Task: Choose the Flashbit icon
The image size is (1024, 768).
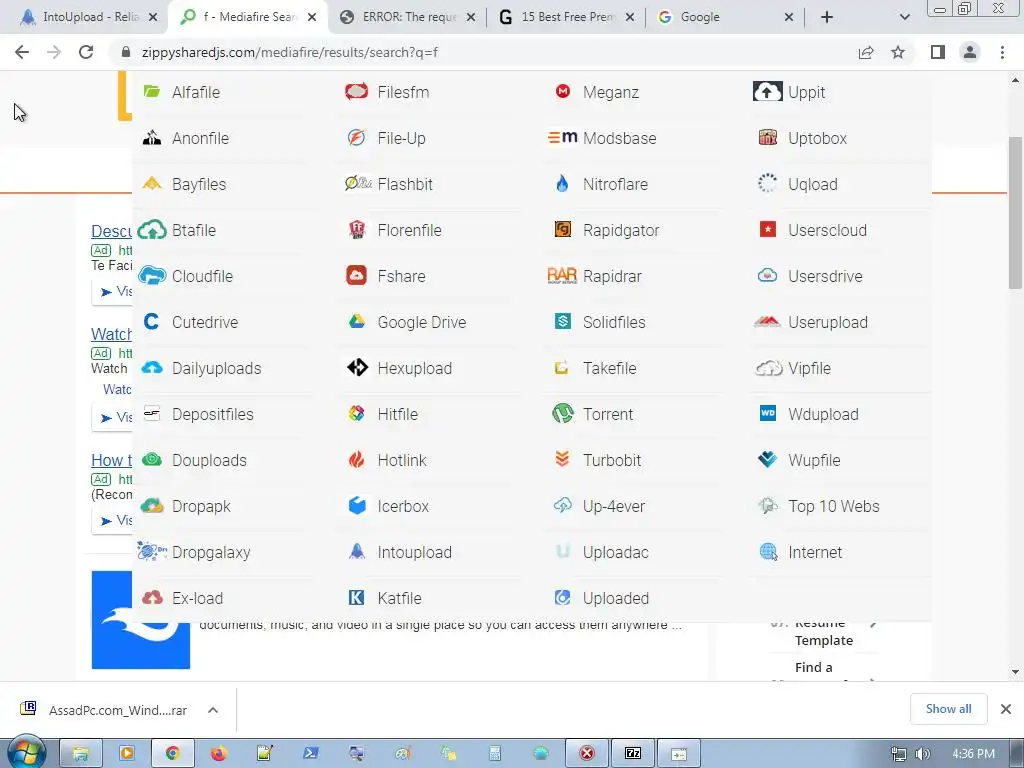Action: [358, 184]
